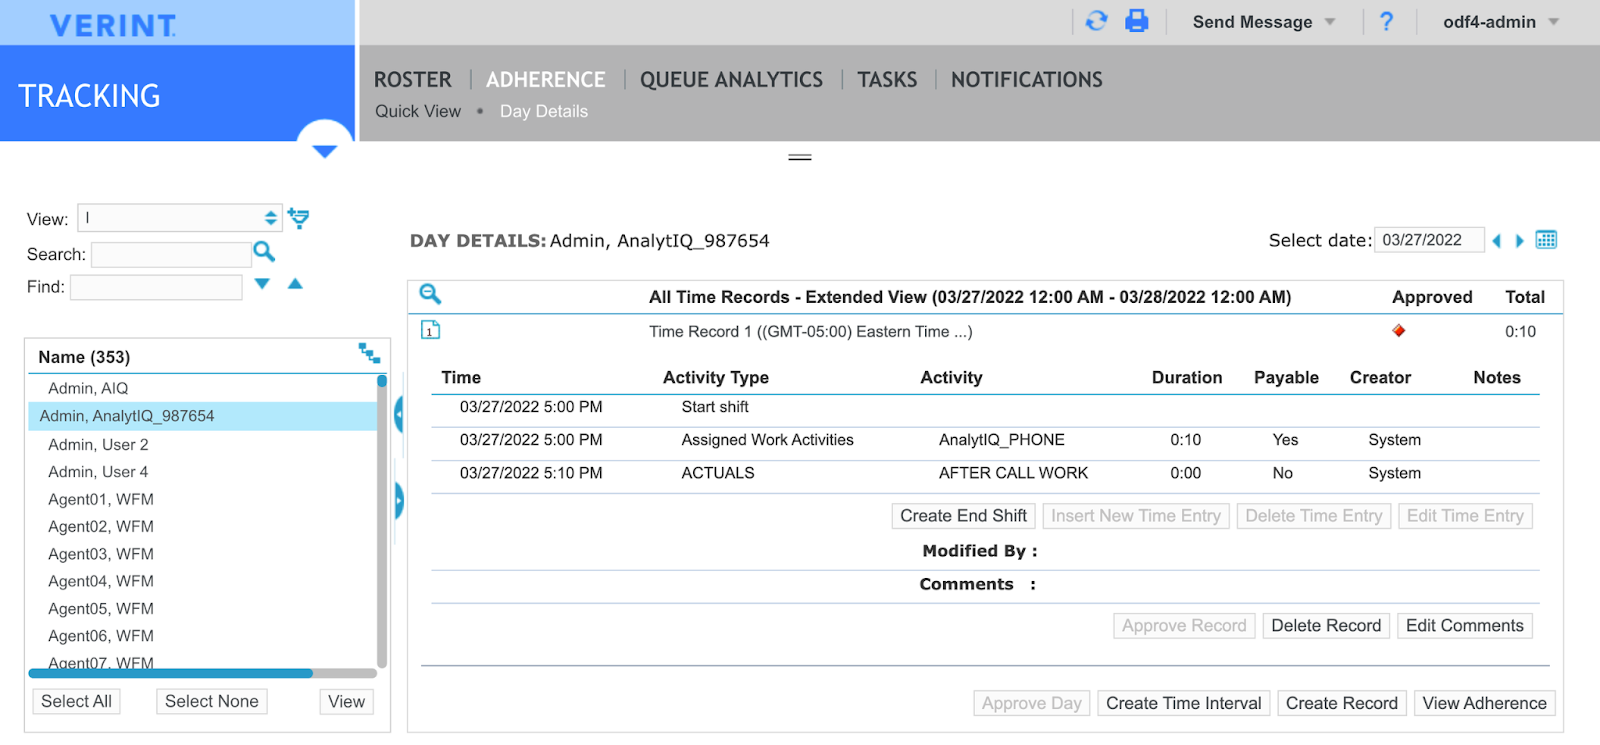Click Edit Time Entry button
This screenshot has height=745, width=1600.
pyautogui.click(x=1465, y=516)
